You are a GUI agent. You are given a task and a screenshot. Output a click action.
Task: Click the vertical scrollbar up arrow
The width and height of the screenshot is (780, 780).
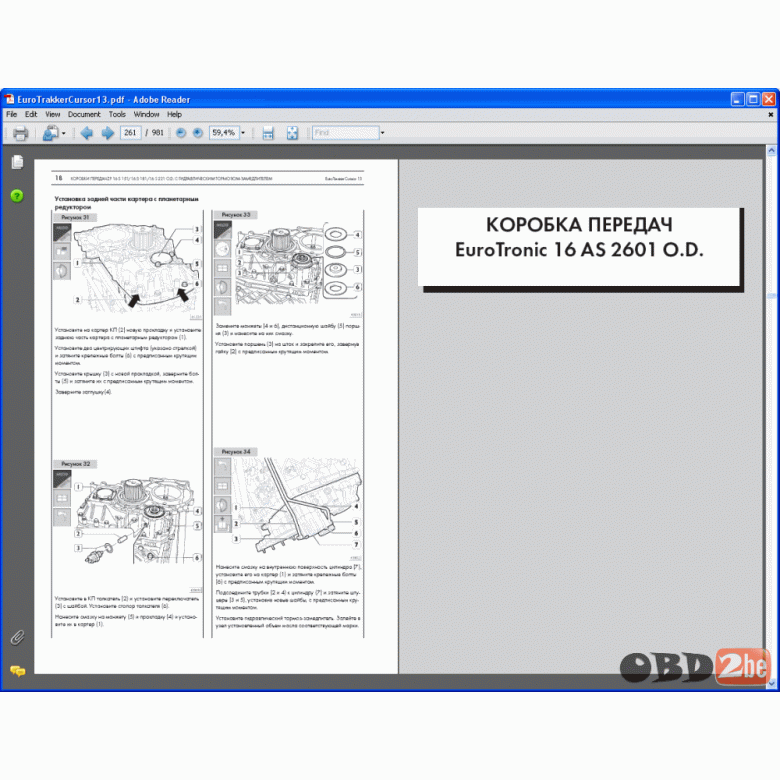(771, 150)
